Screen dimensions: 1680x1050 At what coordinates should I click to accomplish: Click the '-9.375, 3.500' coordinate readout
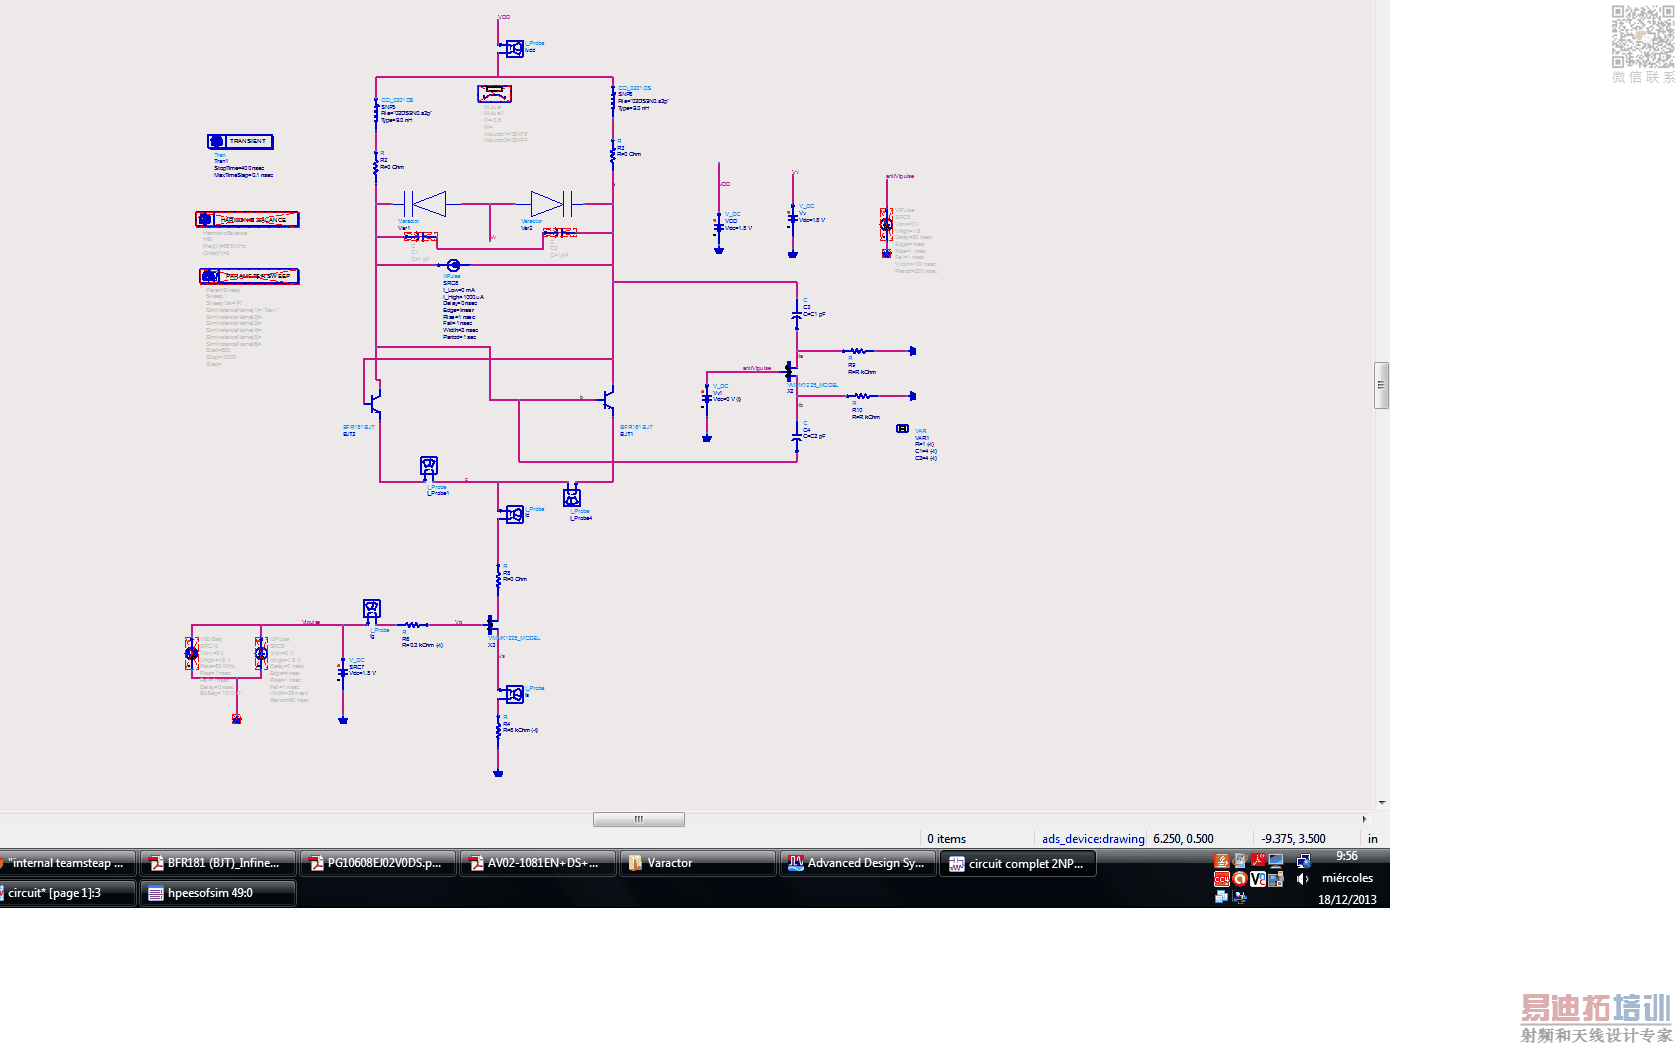point(1293,839)
